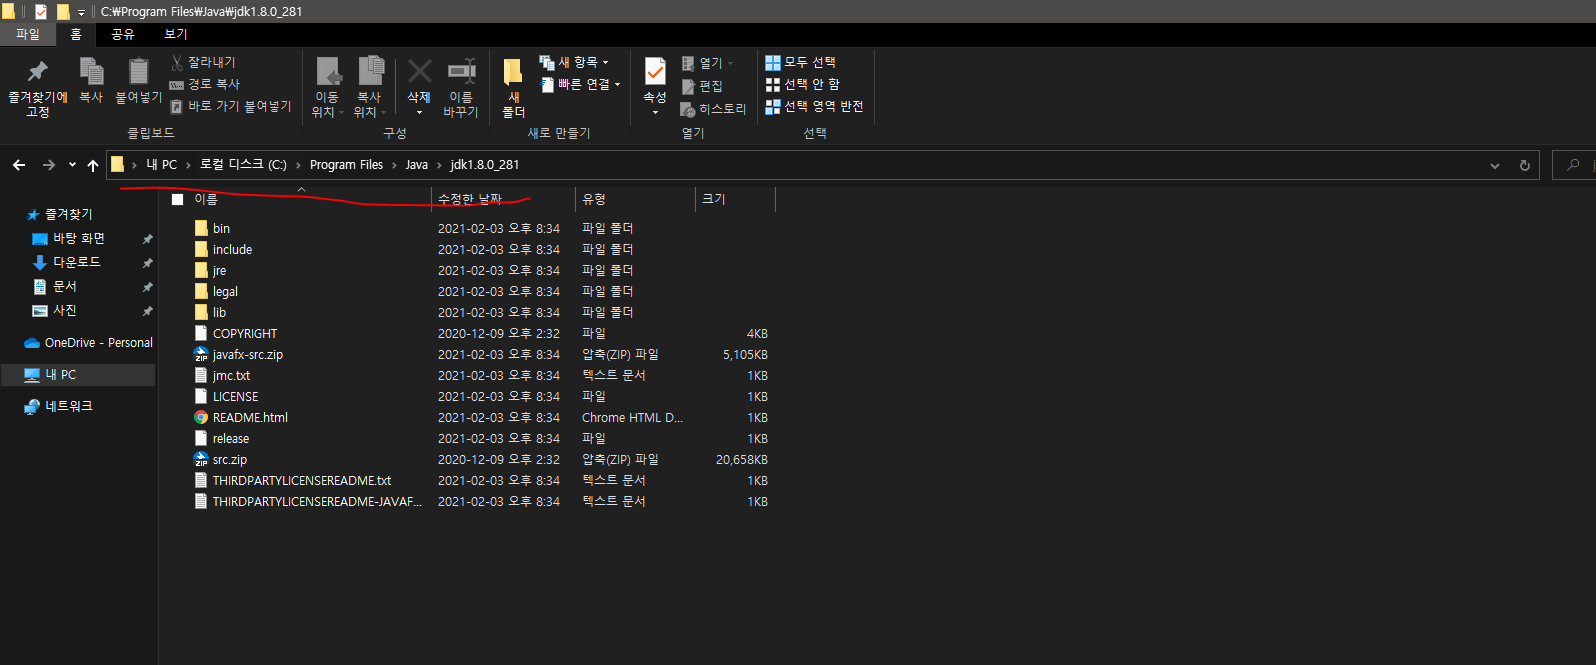Click the 붙여넣기 paste icon
Screen dimensions: 1596x665
coord(139,71)
